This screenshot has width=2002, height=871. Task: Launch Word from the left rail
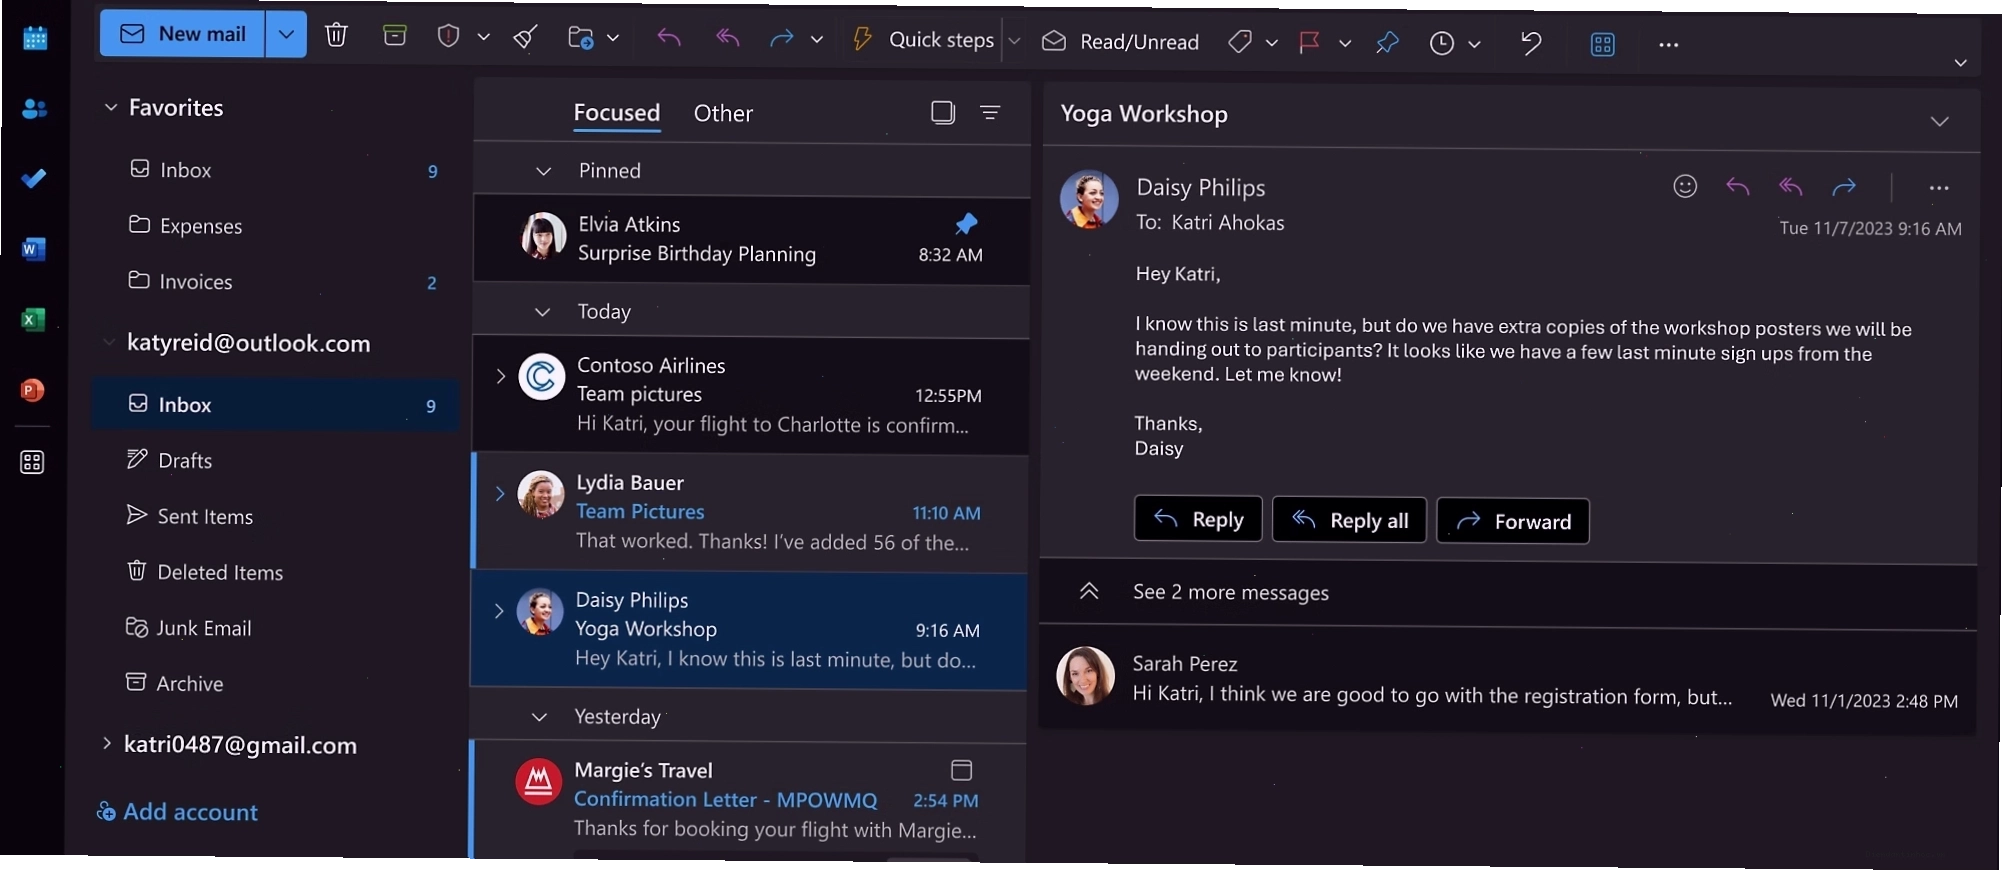coord(33,249)
